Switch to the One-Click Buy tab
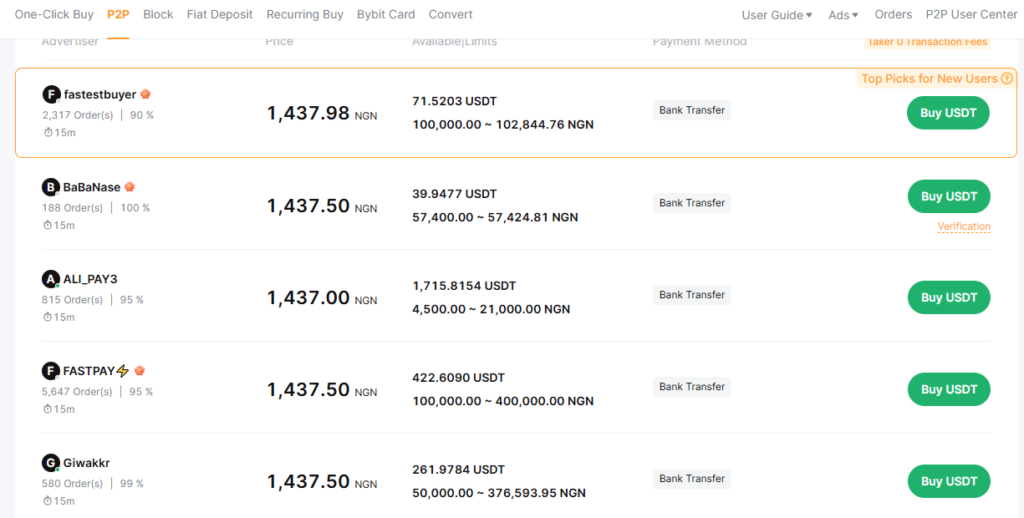1024x518 pixels. (x=54, y=15)
